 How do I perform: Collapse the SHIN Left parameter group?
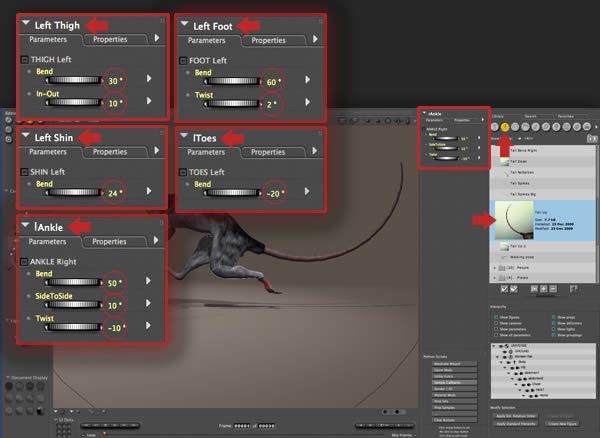(x=24, y=172)
